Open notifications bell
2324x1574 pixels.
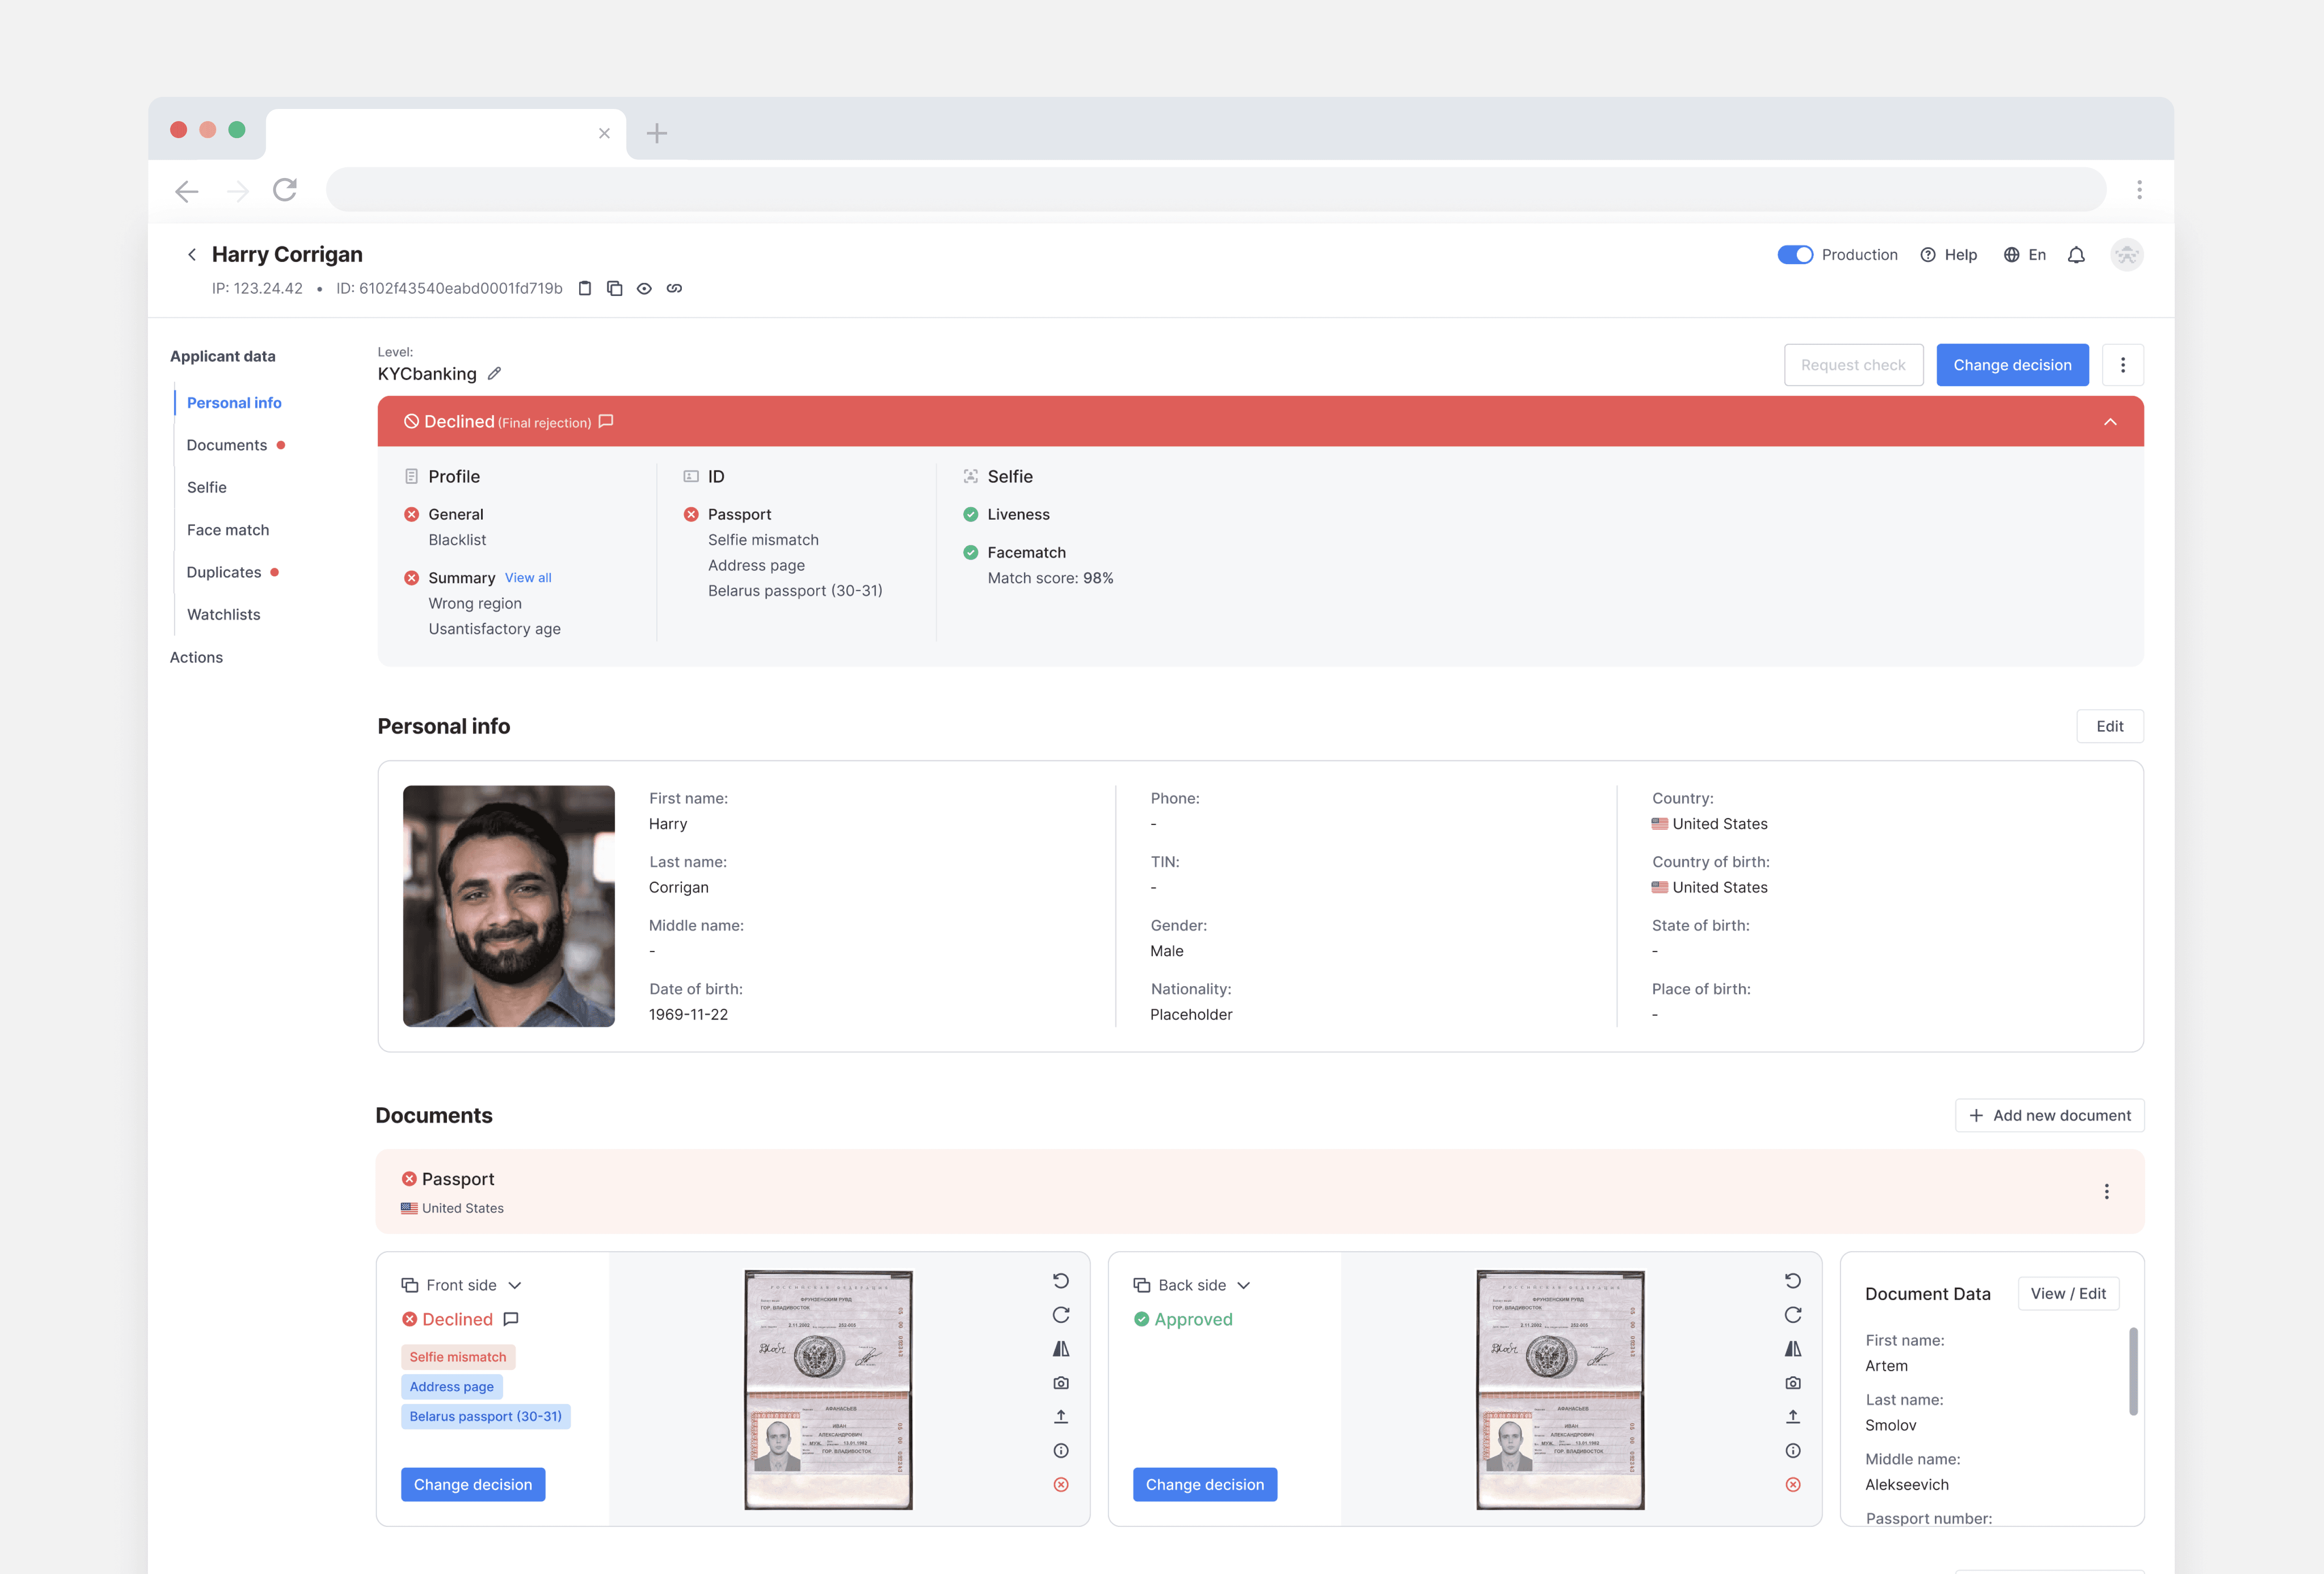tap(2076, 255)
